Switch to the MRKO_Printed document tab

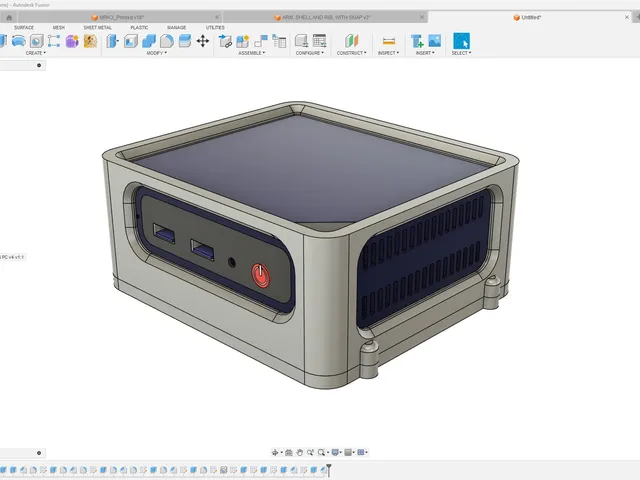(118, 17)
